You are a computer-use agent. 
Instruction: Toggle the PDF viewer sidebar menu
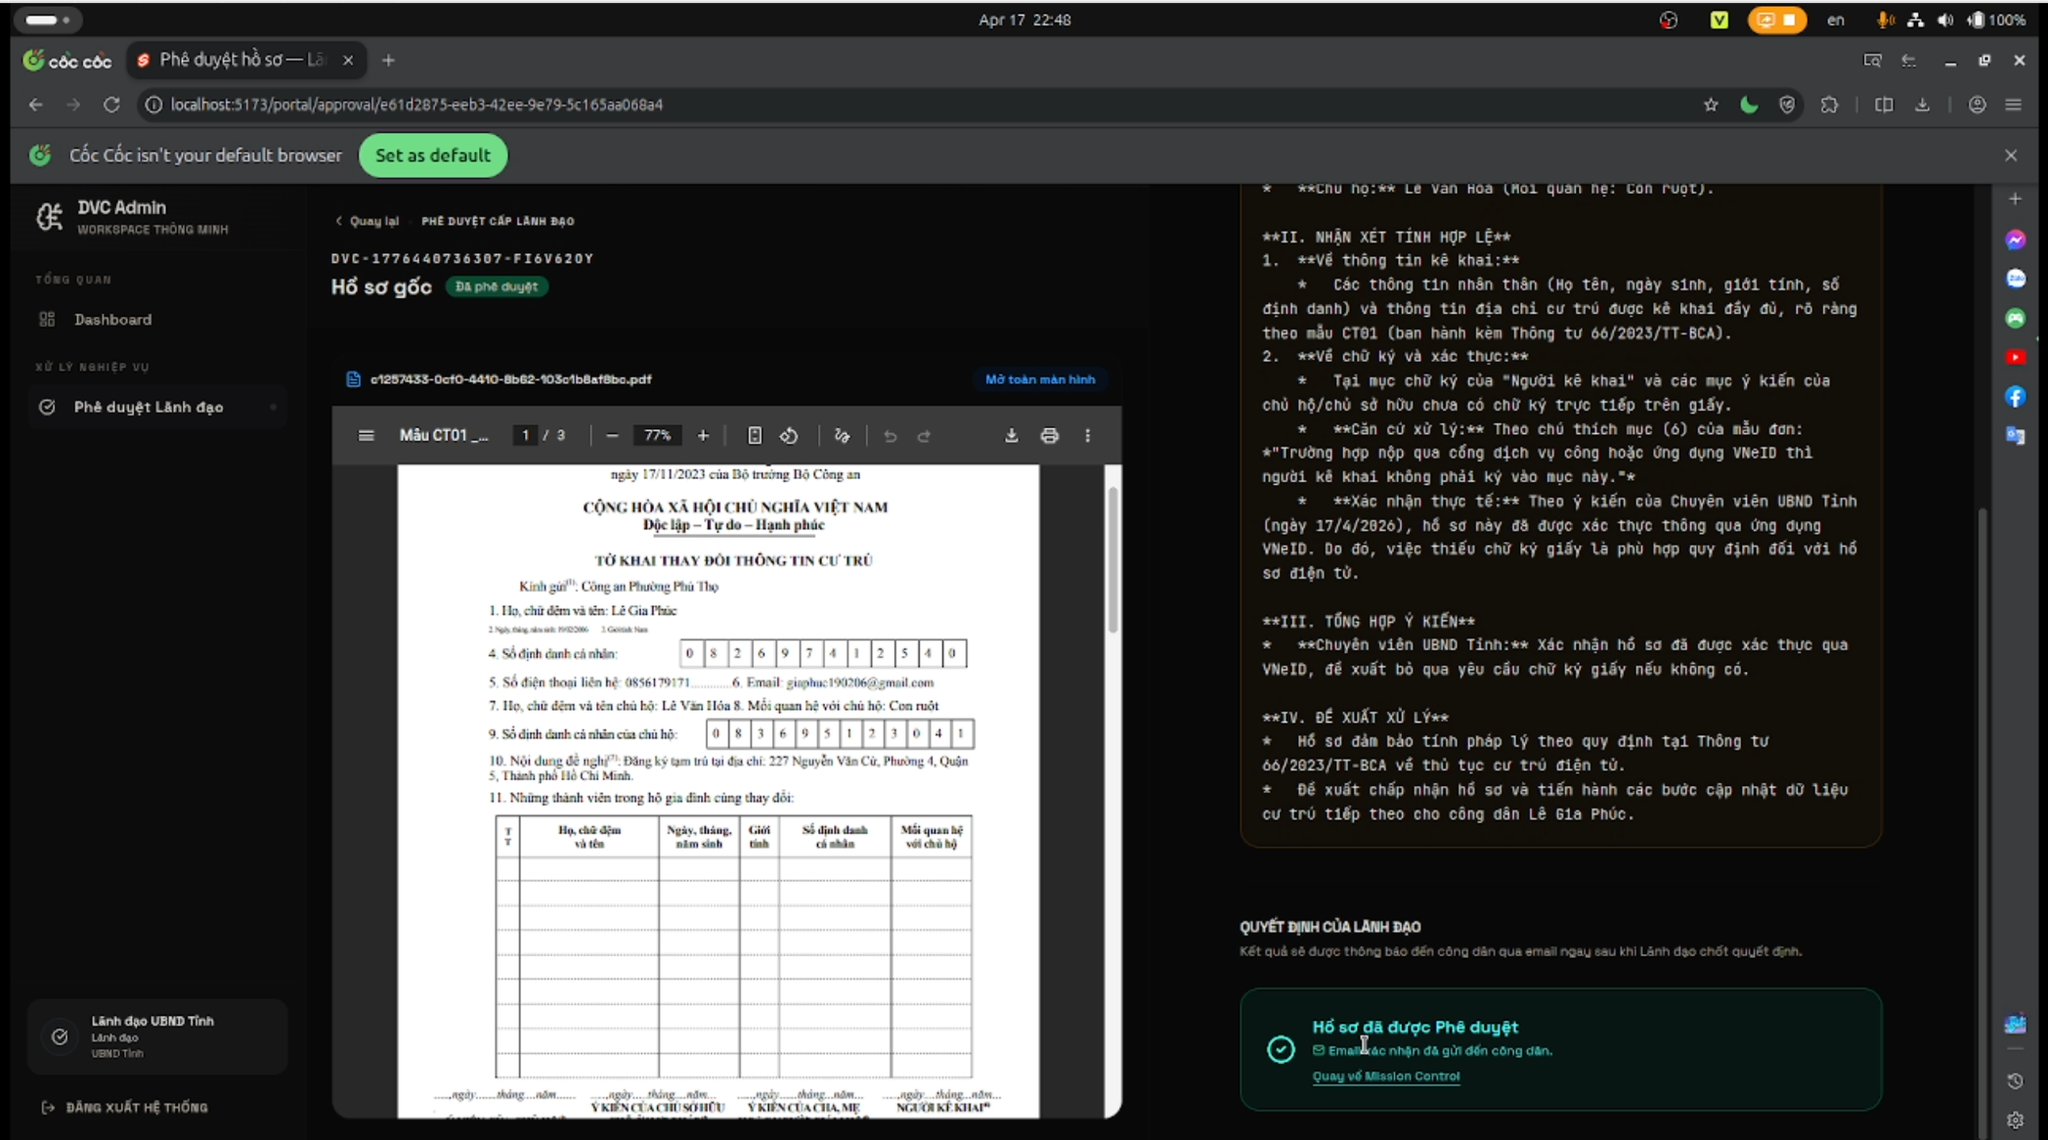pyautogui.click(x=366, y=436)
